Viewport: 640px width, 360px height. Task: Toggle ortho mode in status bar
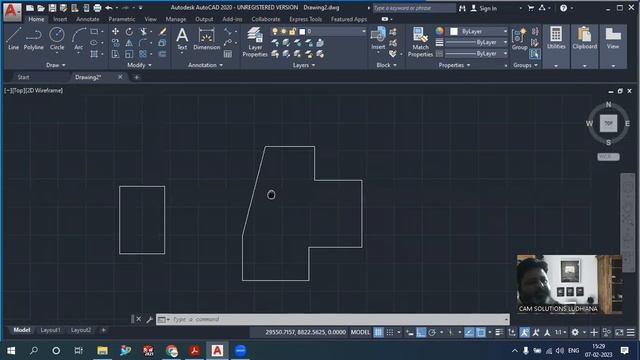pos(421,332)
